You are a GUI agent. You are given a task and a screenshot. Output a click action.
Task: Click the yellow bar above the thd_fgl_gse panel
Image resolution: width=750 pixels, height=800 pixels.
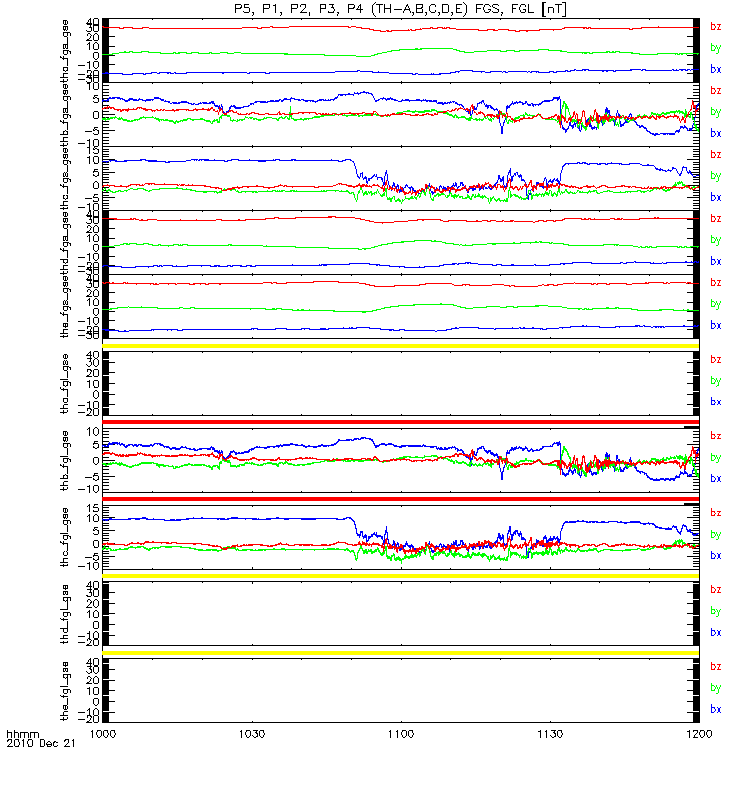point(401,576)
